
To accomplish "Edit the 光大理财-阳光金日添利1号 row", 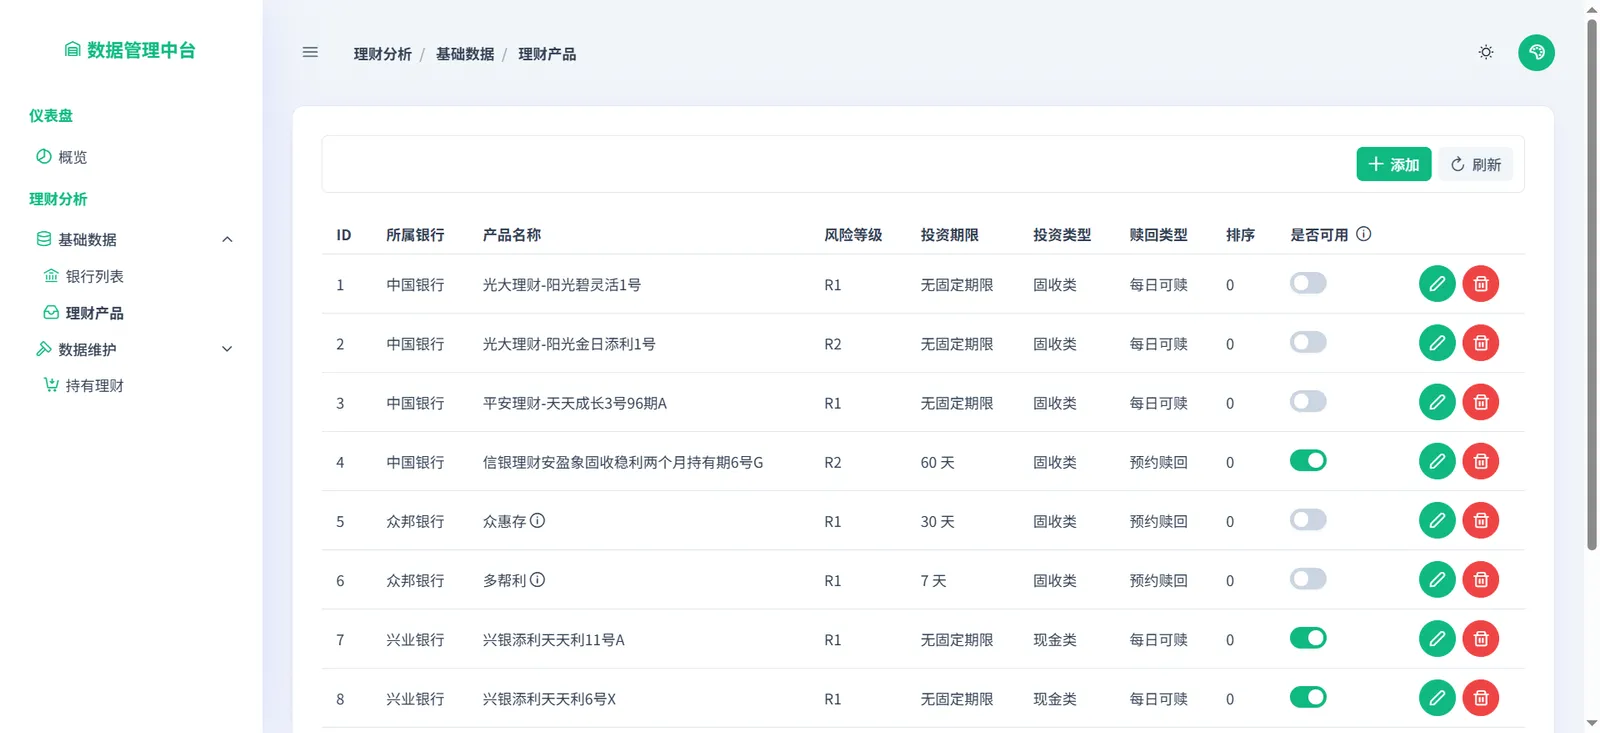I will [x=1437, y=343].
